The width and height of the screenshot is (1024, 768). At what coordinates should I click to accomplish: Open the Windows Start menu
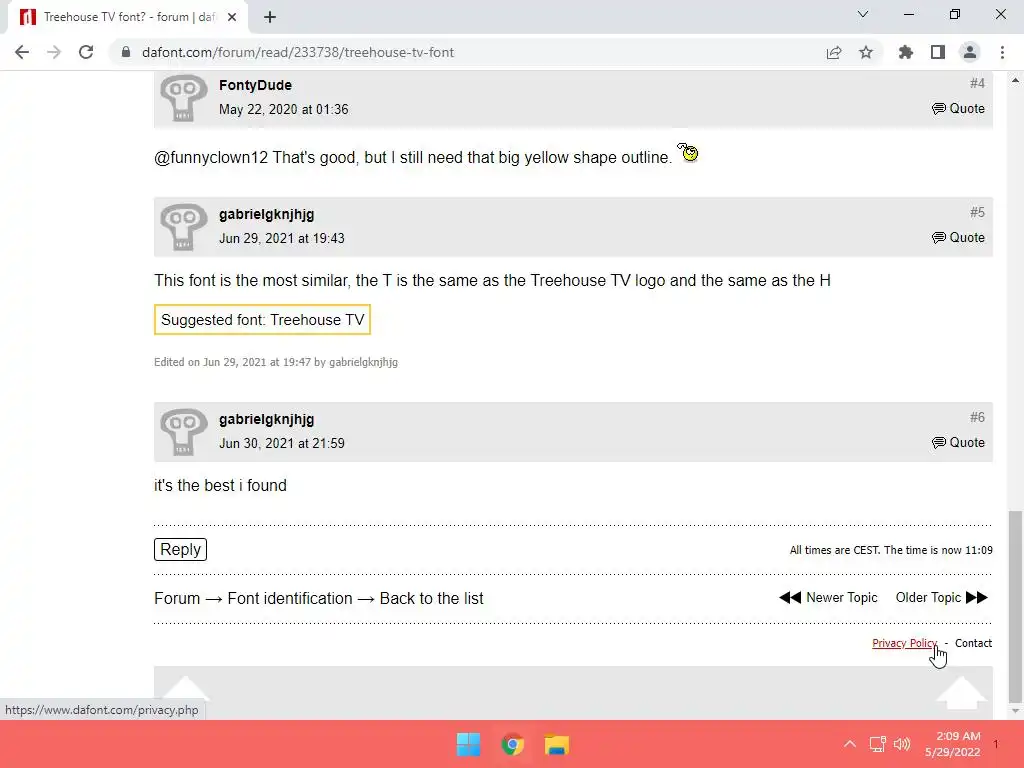pos(468,744)
